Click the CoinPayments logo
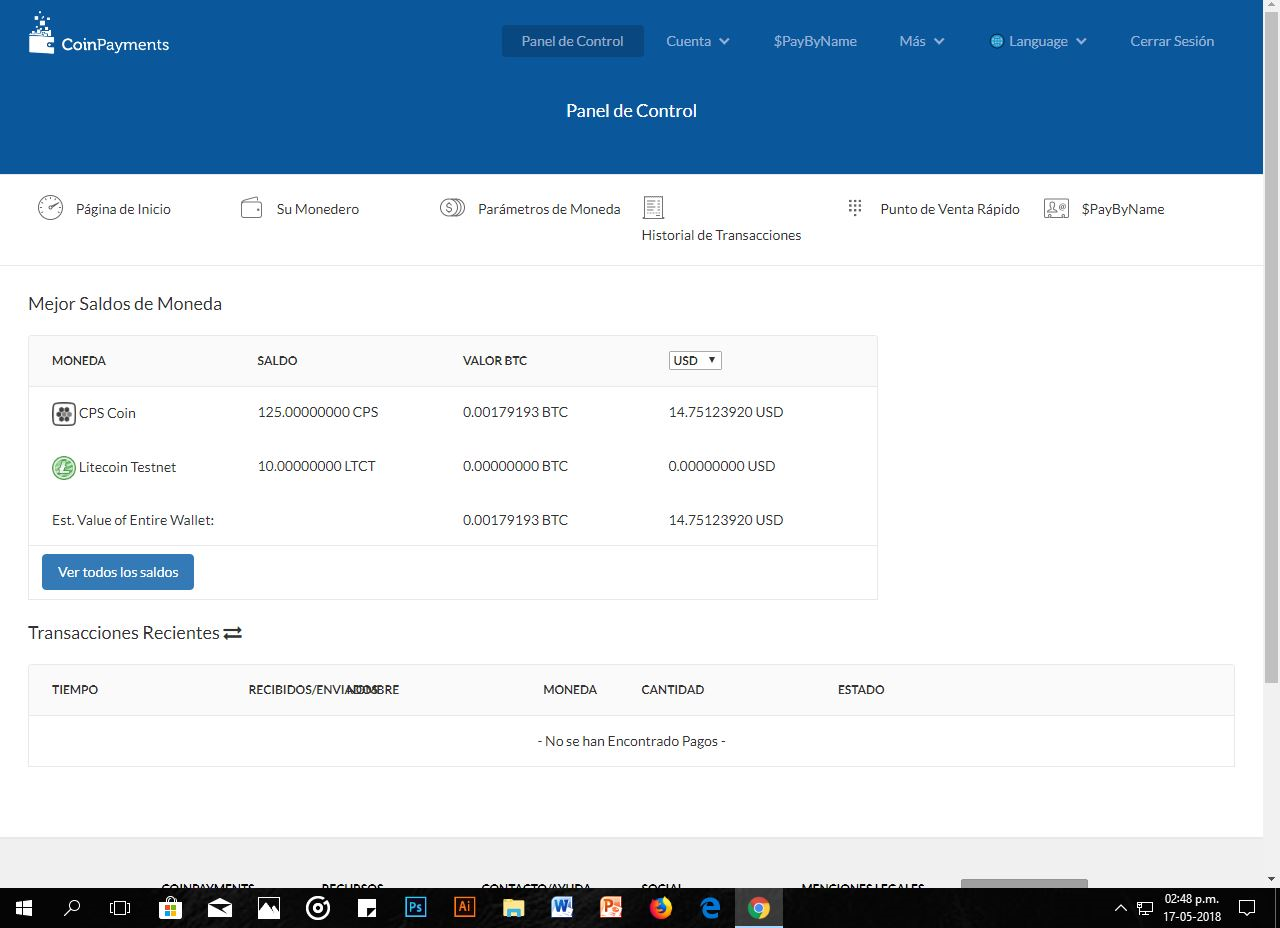The width and height of the screenshot is (1280, 928). pos(99,34)
